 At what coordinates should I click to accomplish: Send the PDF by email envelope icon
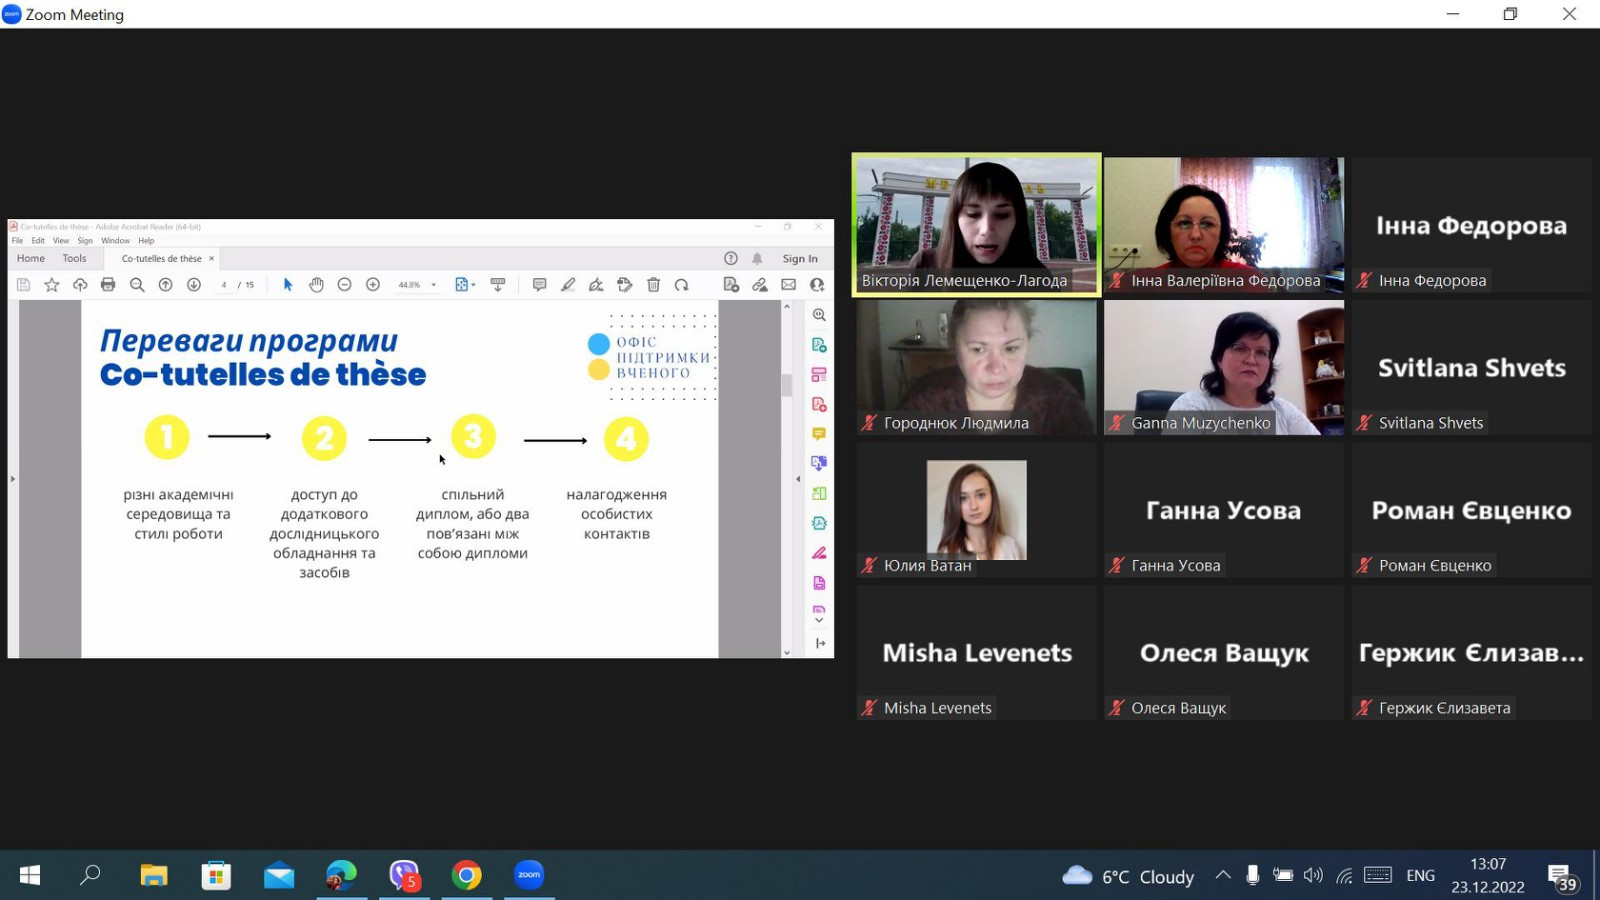[x=788, y=285]
